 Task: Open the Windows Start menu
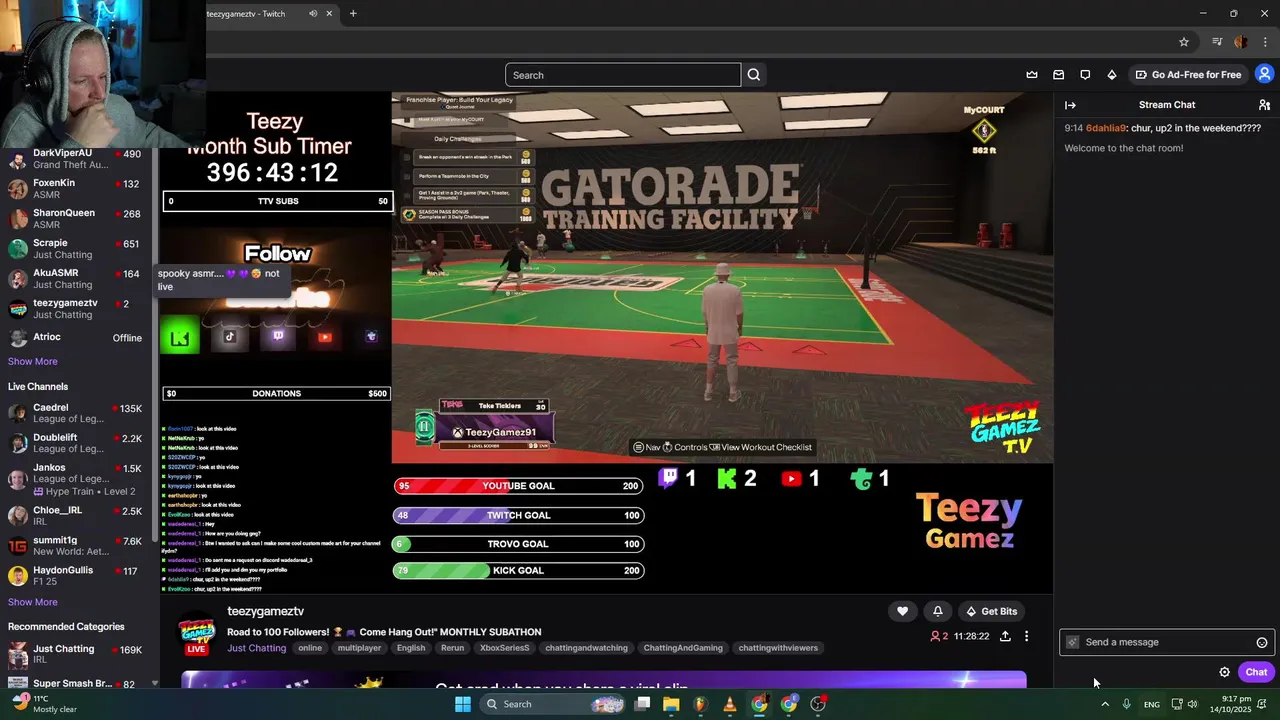(462, 704)
